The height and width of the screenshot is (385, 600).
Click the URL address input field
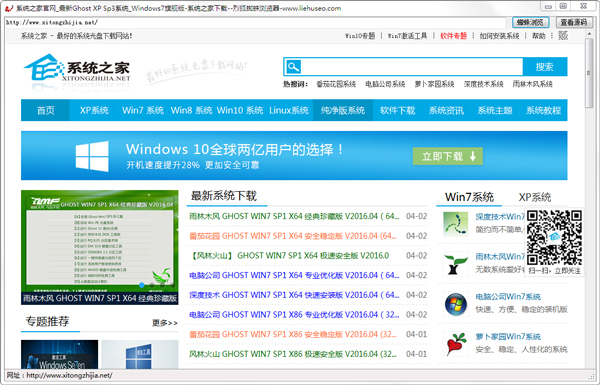point(256,22)
